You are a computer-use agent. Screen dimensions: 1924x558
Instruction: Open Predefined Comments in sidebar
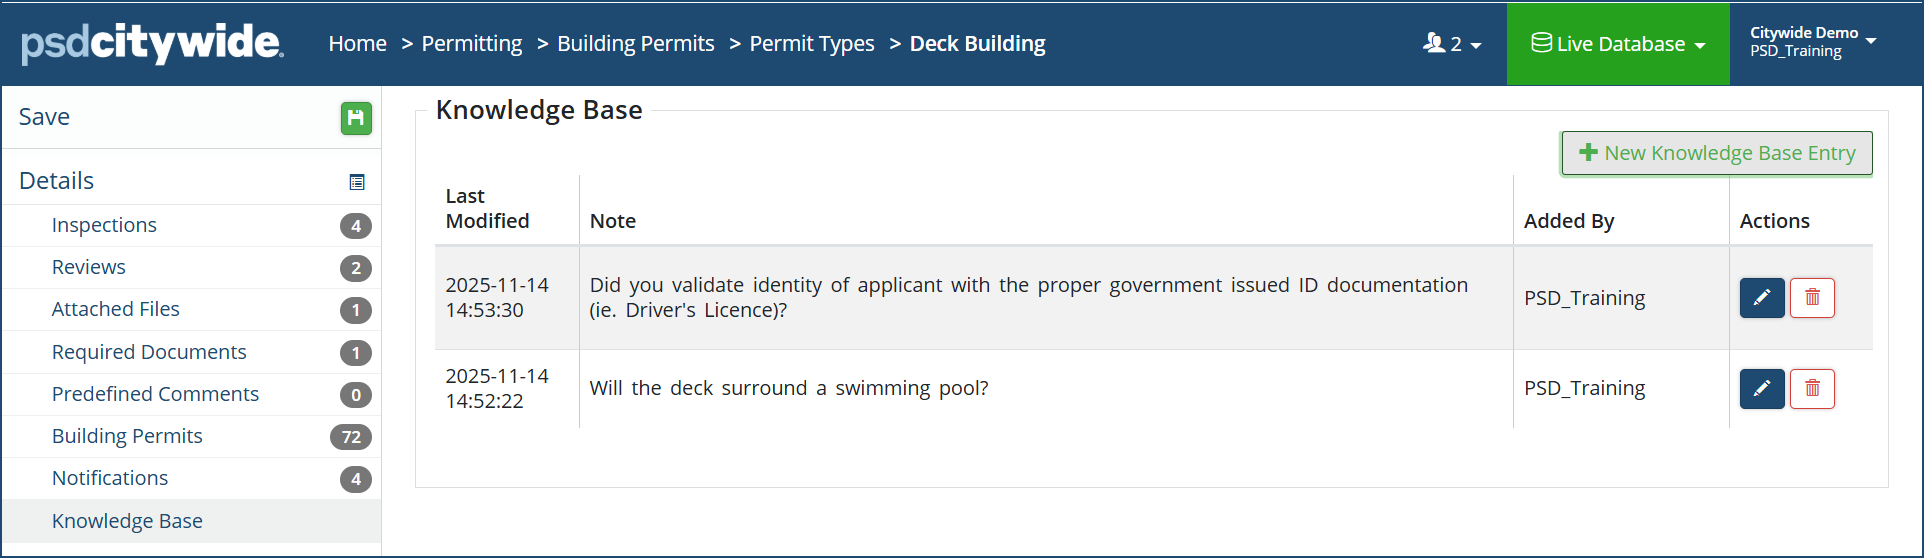tap(155, 394)
